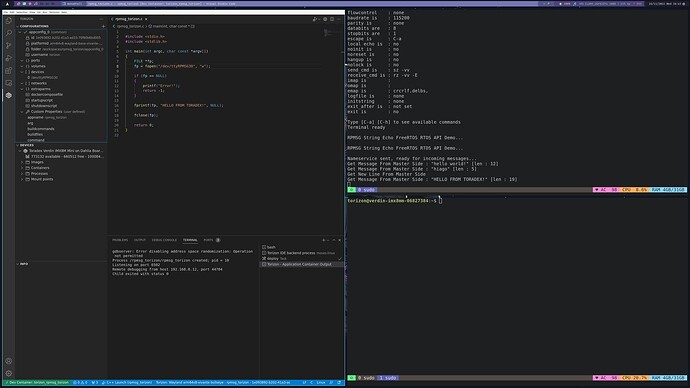The image size is (690, 388).
Task: Open the Run and Debug view icon
Action: point(8,58)
